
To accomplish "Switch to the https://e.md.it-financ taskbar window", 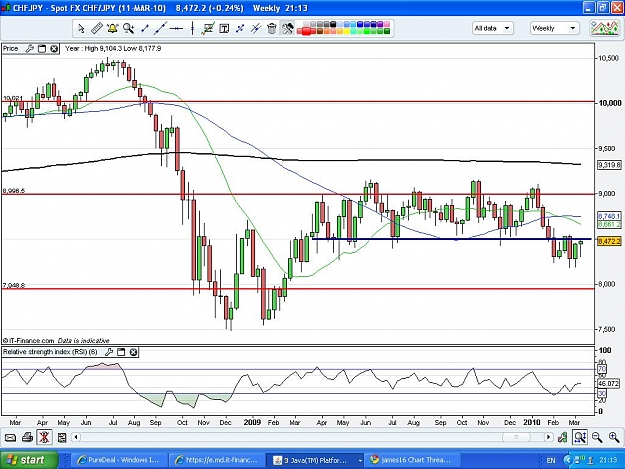I will pos(216,460).
